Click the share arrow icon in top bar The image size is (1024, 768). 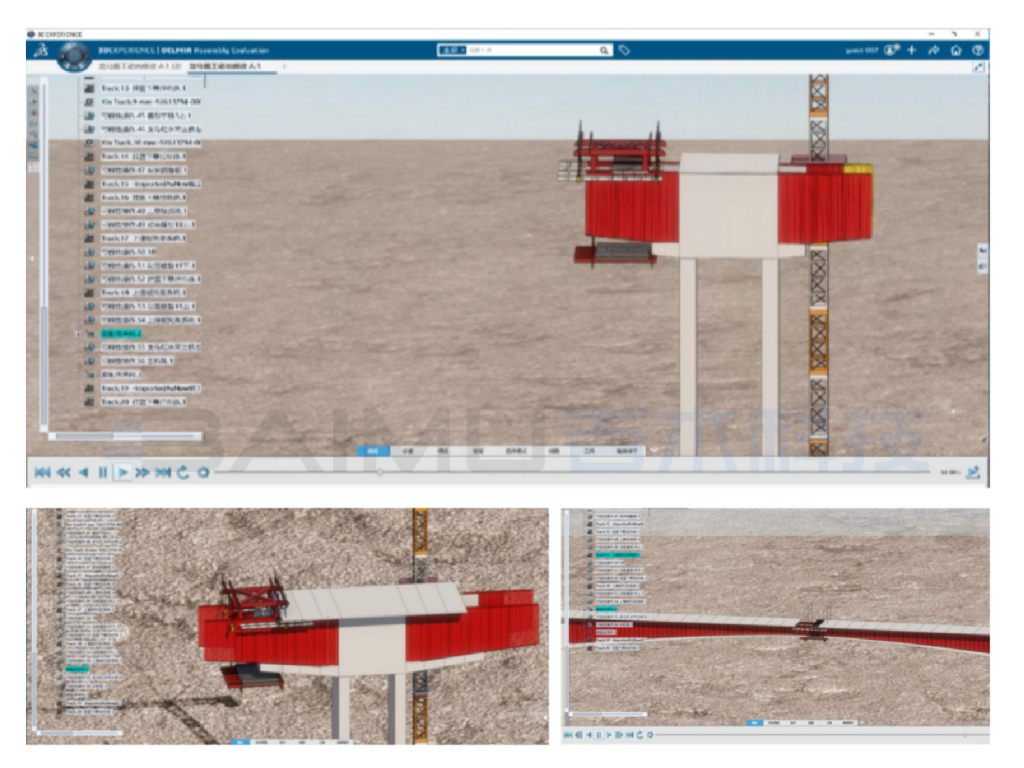933,50
